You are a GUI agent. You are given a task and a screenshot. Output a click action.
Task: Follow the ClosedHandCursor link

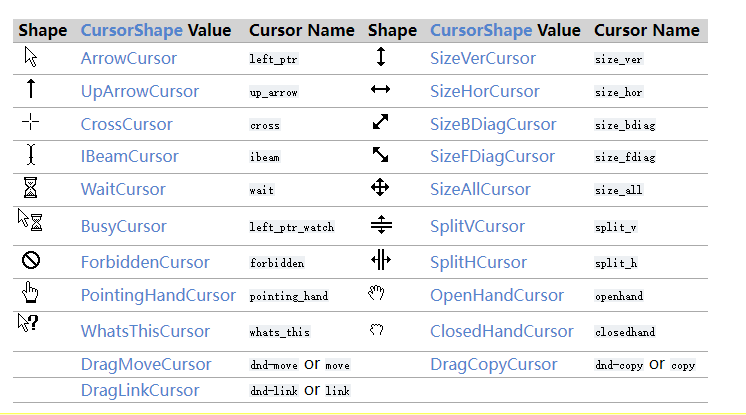click(501, 331)
